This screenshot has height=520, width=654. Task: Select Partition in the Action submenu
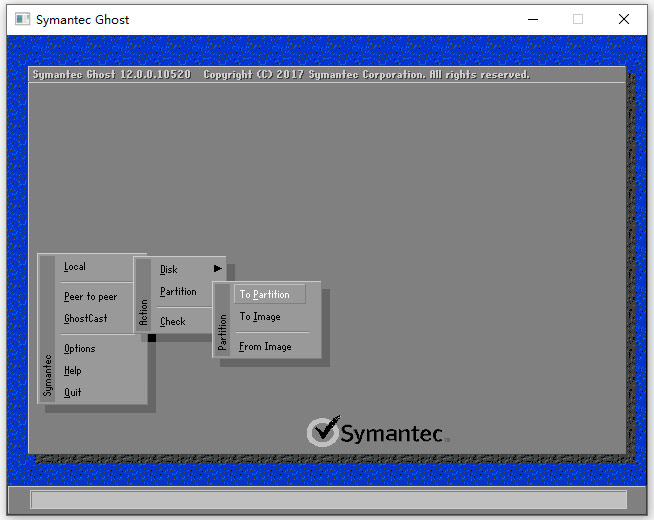coord(178,291)
